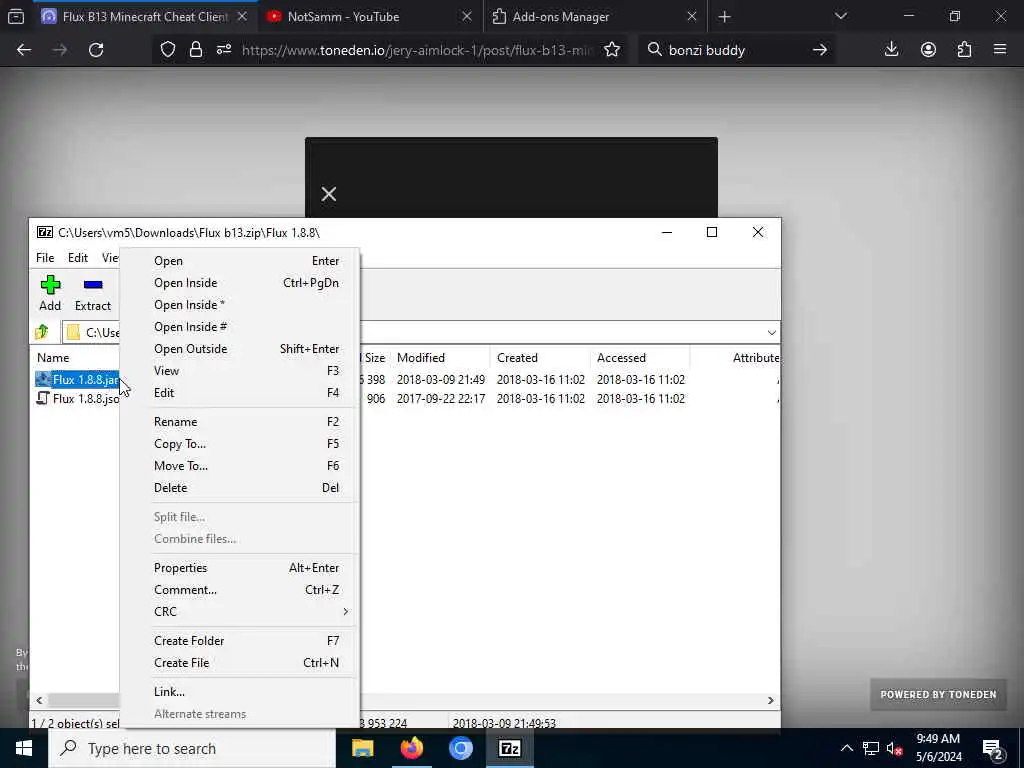Open a new Firefox tab
This screenshot has width=1024, height=768.
[x=724, y=17]
